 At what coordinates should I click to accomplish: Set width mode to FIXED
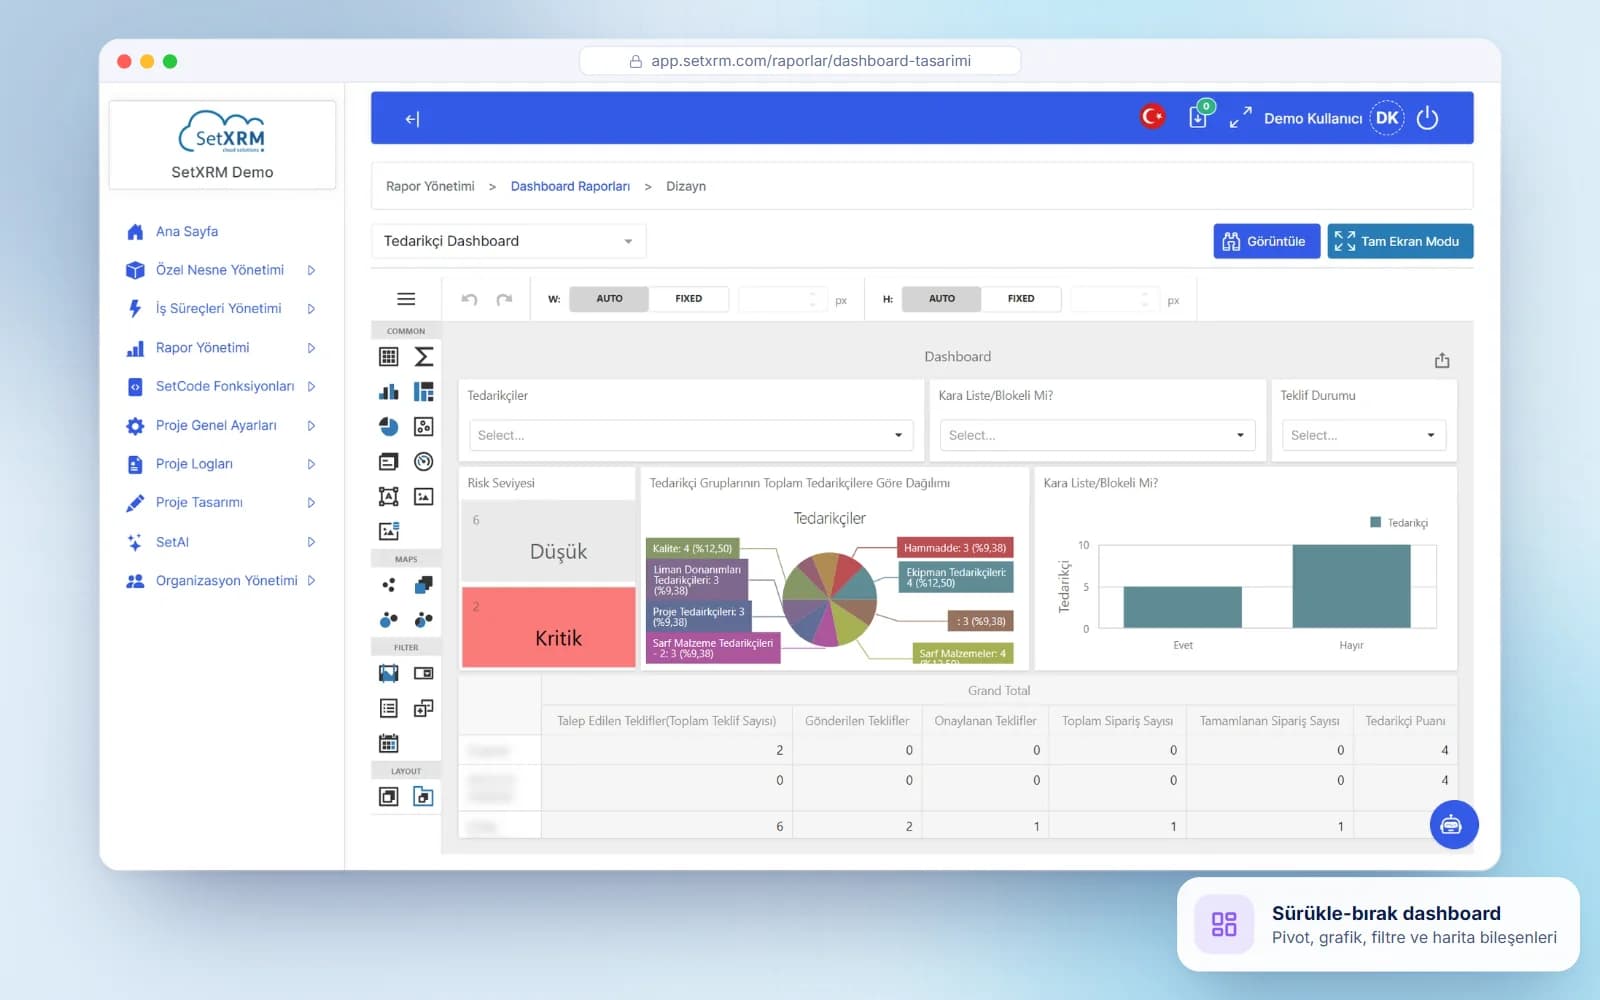pyautogui.click(x=689, y=299)
